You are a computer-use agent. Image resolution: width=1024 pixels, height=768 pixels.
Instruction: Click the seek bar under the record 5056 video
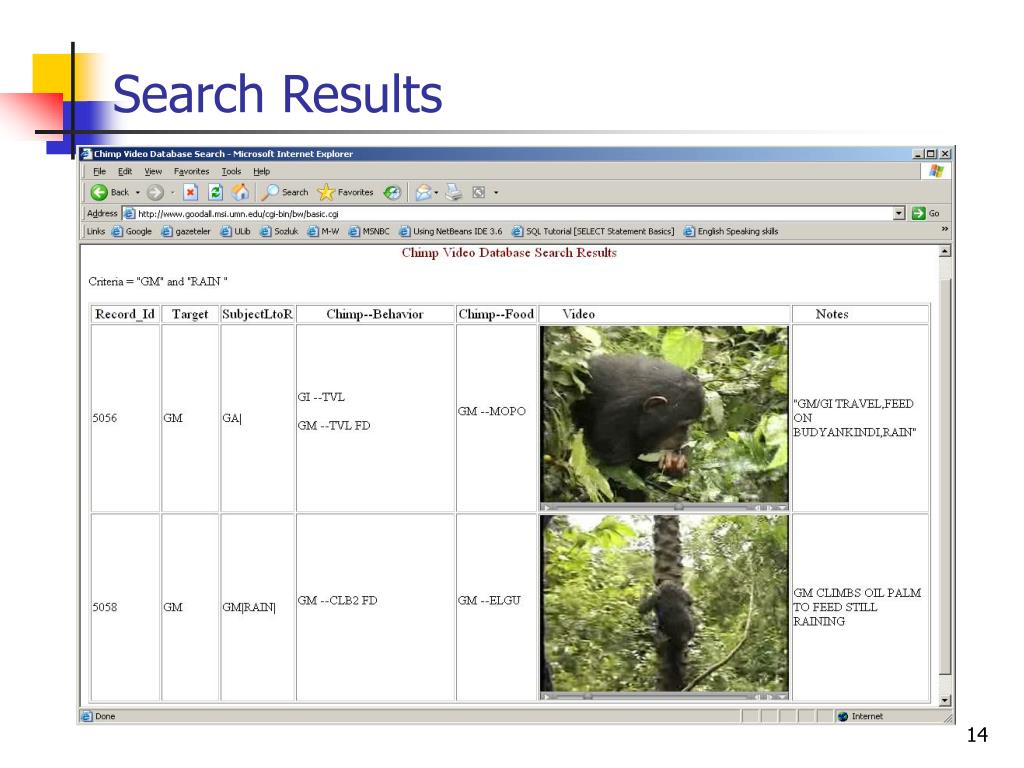(653, 507)
